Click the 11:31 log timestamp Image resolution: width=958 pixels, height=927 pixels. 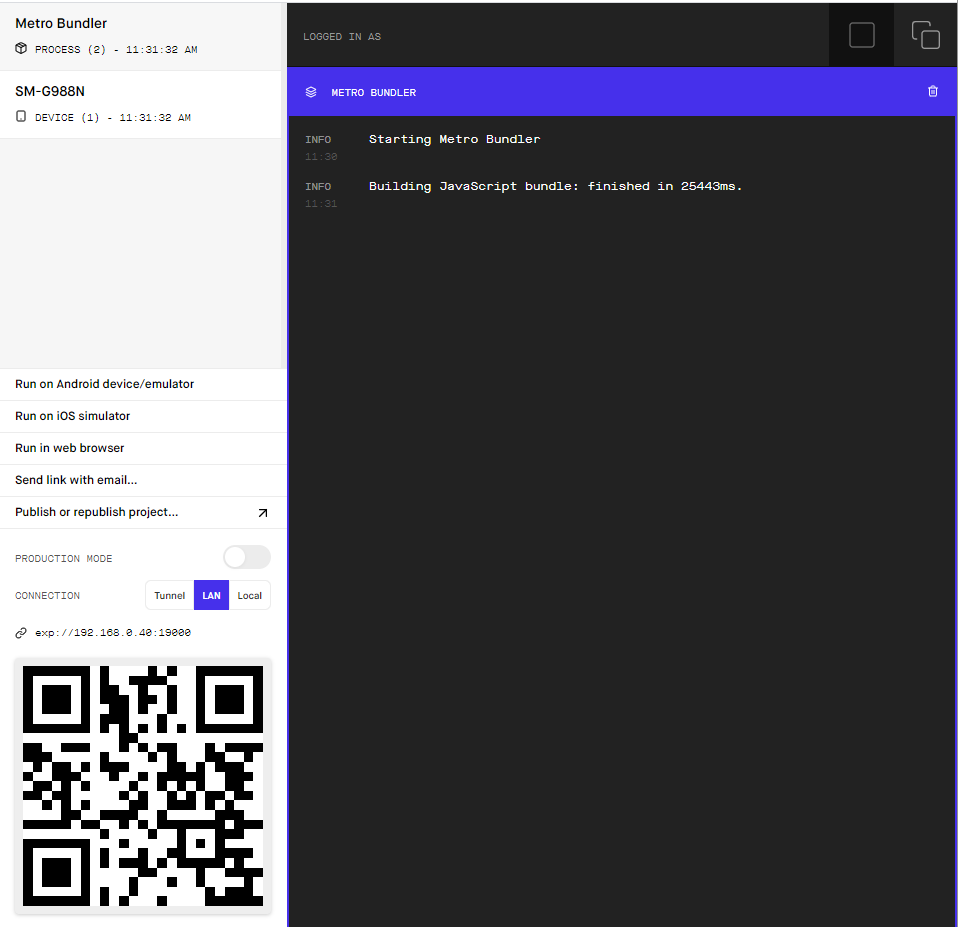tap(321, 203)
